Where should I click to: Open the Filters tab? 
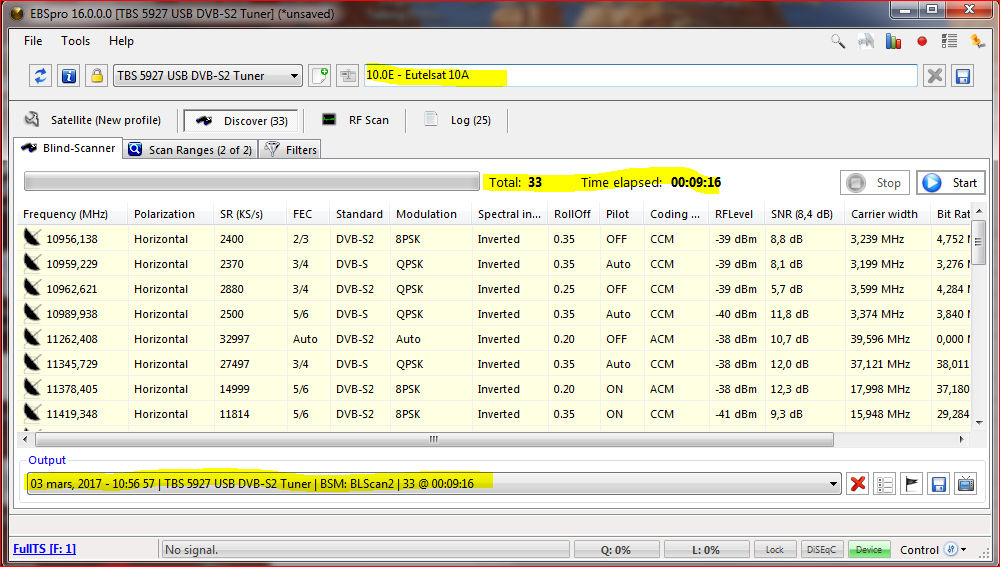coord(291,150)
